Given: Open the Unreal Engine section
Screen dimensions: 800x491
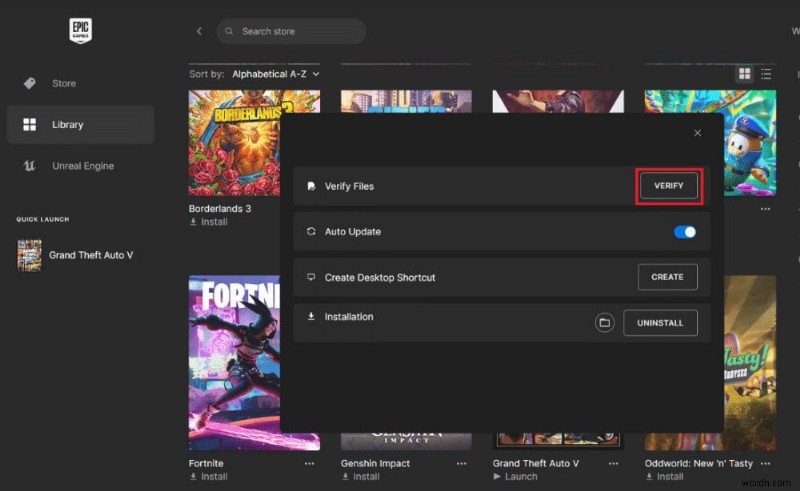Looking at the screenshot, I should [x=81, y=166].
